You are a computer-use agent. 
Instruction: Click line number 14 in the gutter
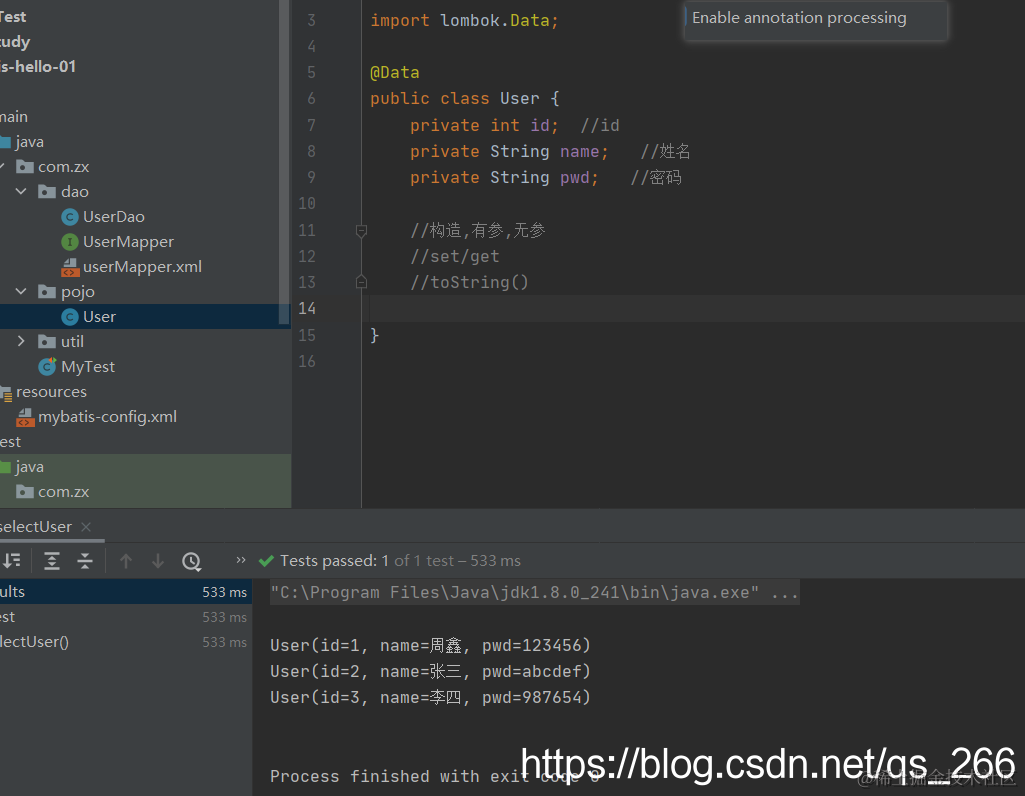pyautogui.click(x=307, y=308)
